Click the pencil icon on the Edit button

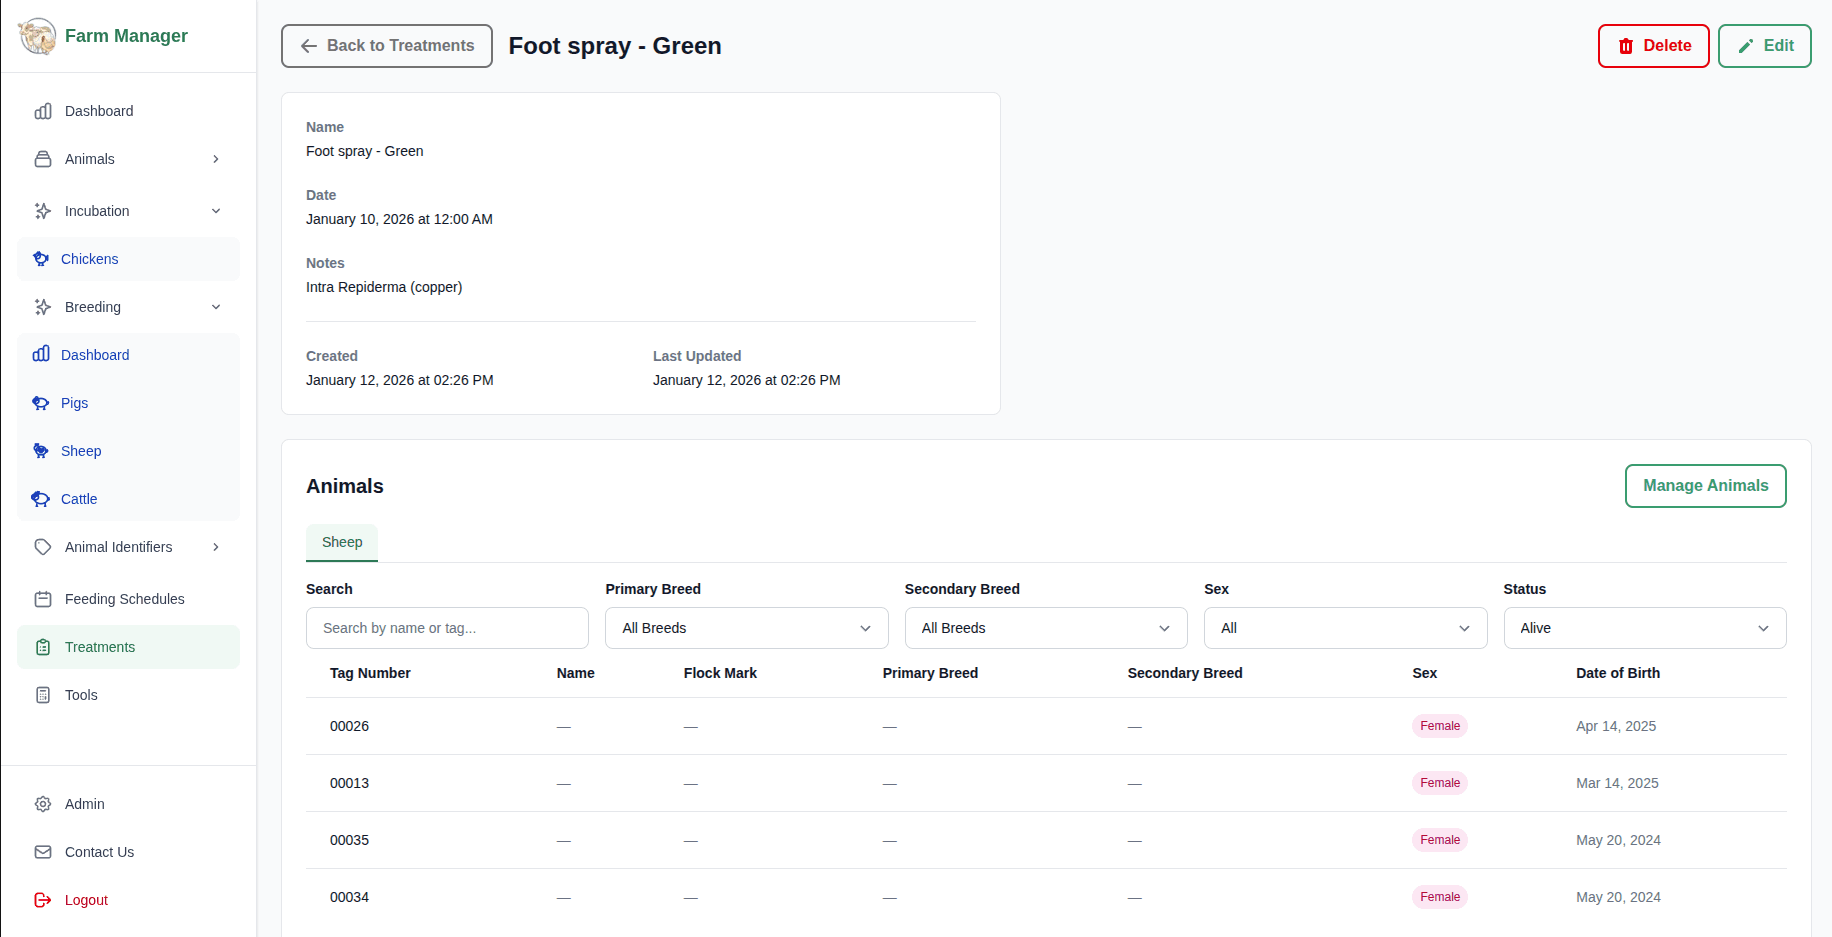point(1743,46)
